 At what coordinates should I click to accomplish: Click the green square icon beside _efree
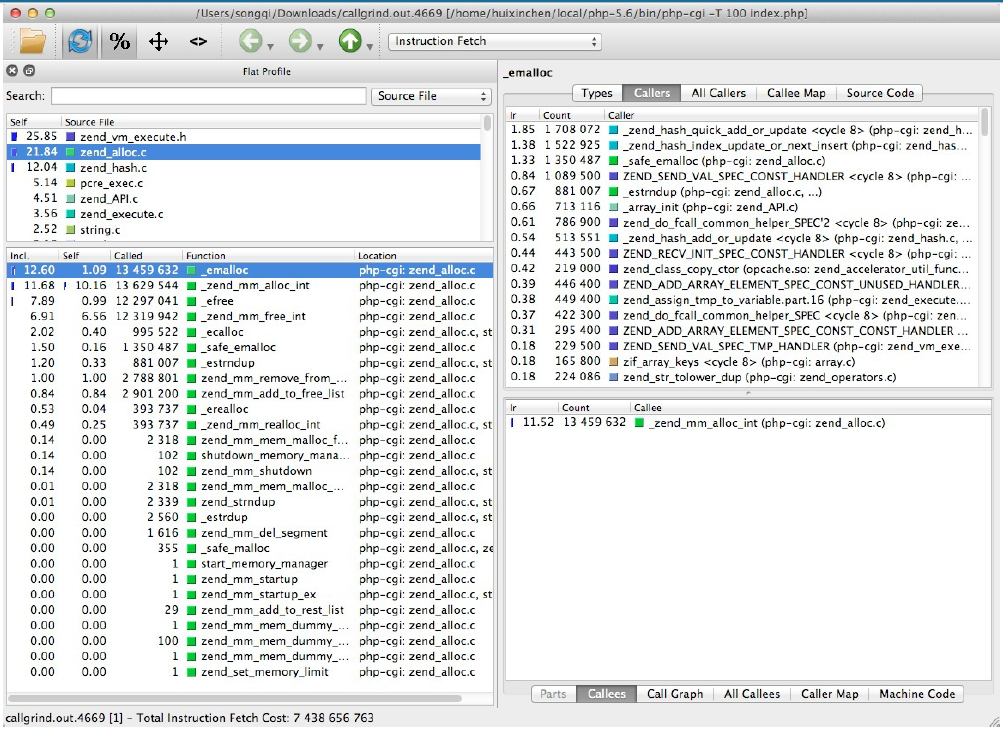191,301
